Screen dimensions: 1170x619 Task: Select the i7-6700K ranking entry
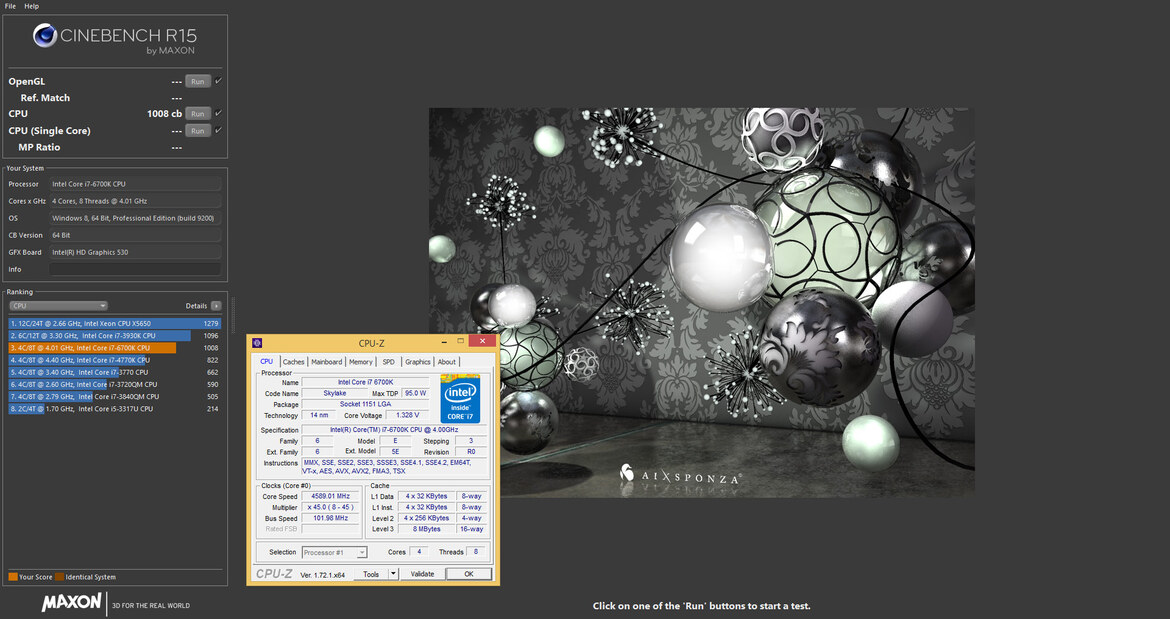click(x=115, y=348)
